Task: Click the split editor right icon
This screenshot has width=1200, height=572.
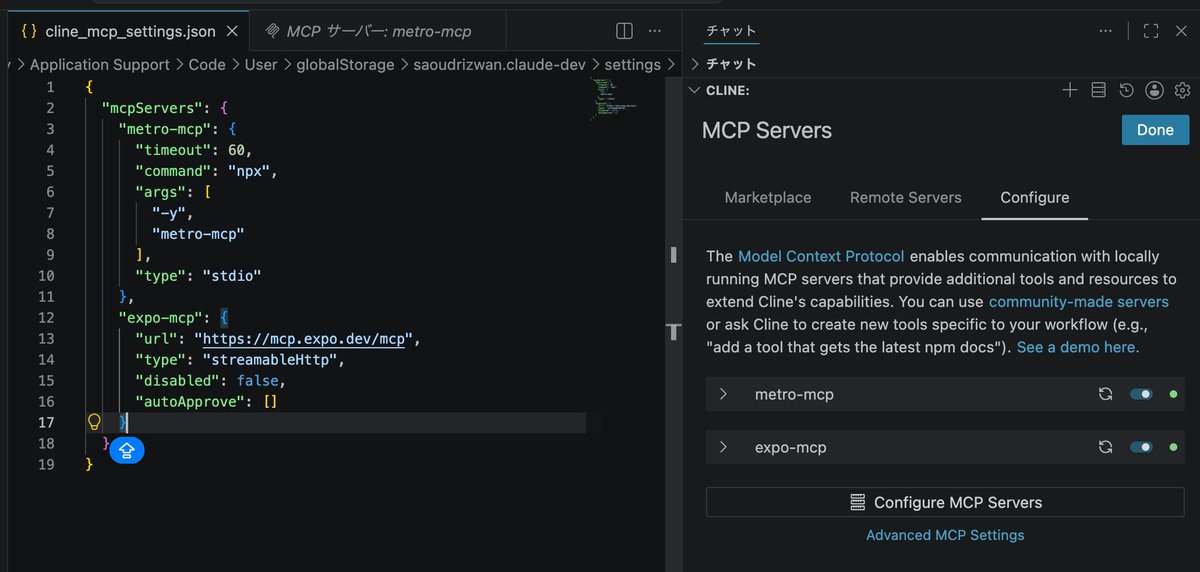Action: 624,31
